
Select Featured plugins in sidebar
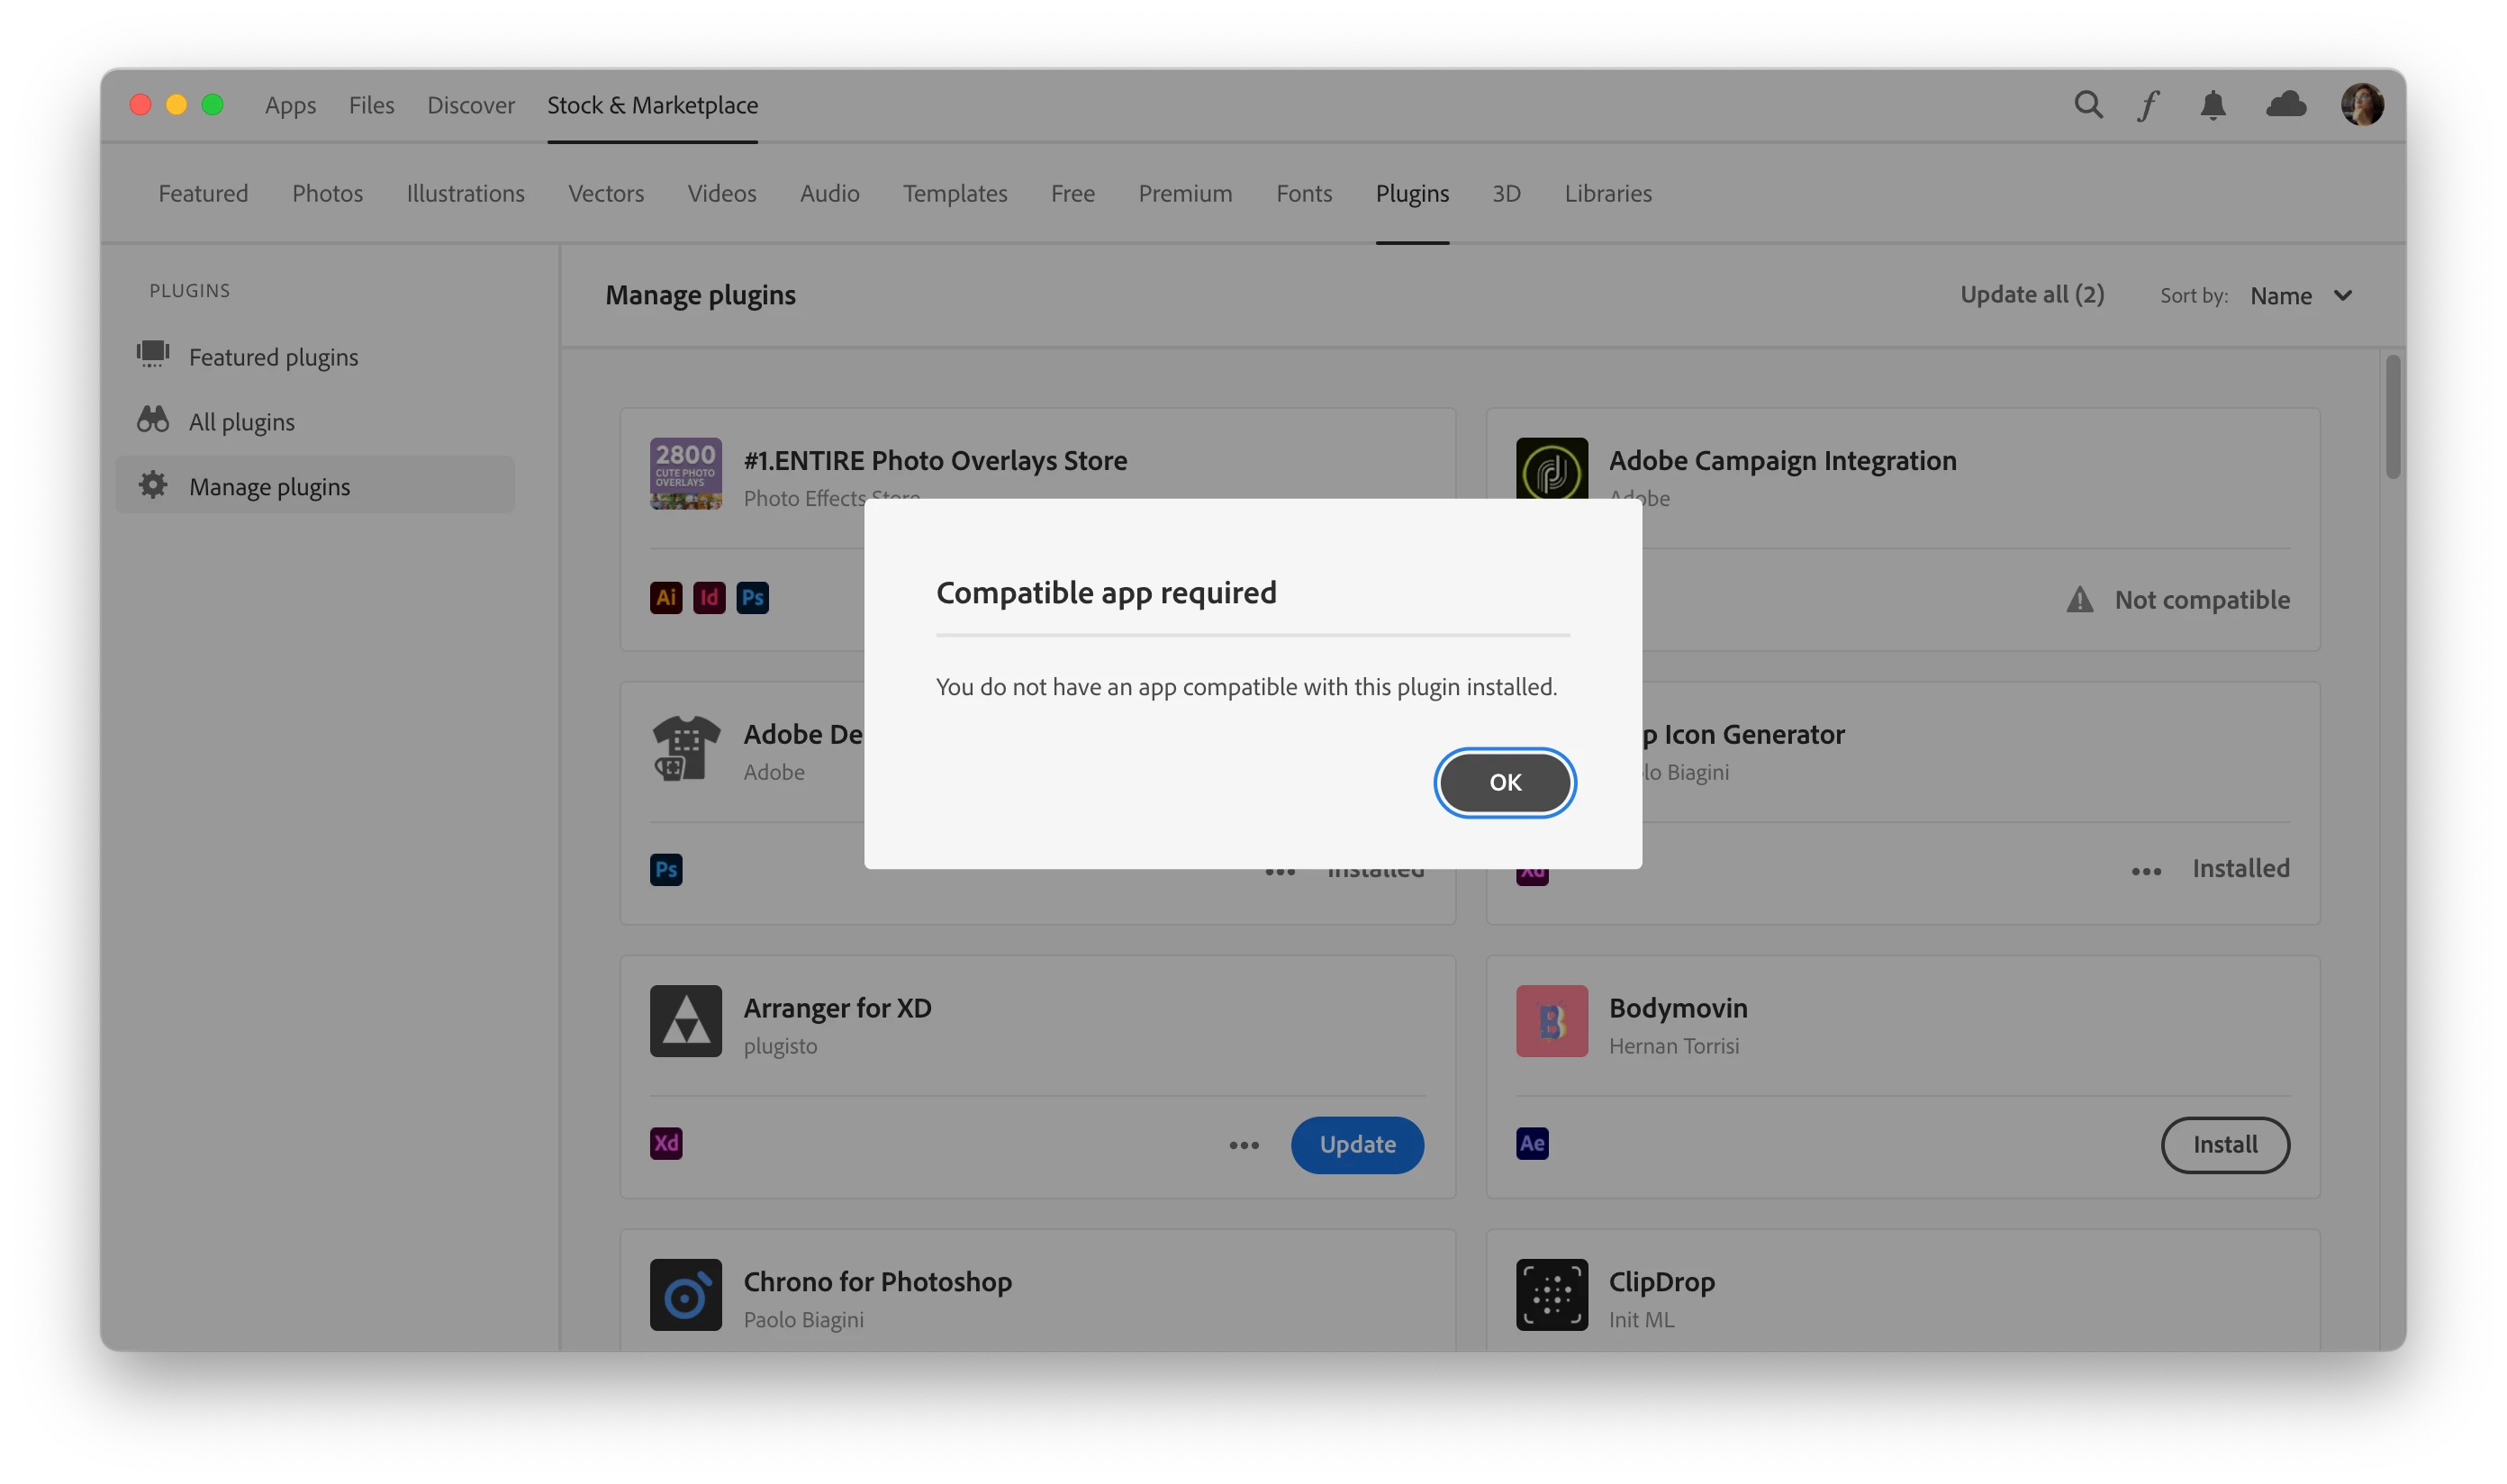coord(273,357)
